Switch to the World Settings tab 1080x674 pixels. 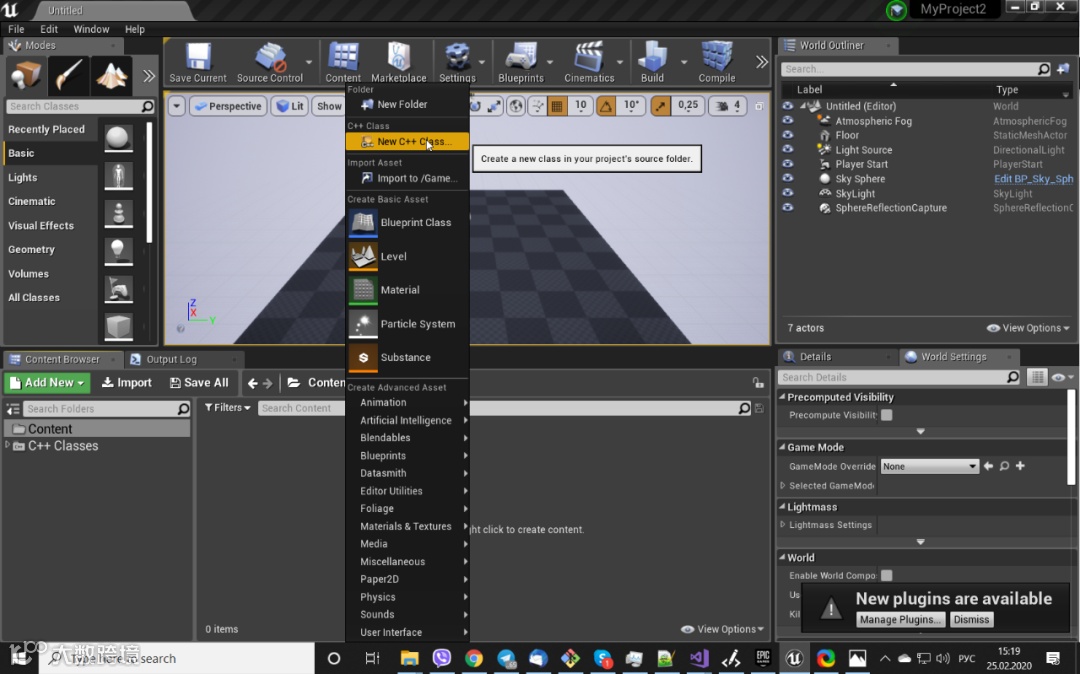coord(954,357)
